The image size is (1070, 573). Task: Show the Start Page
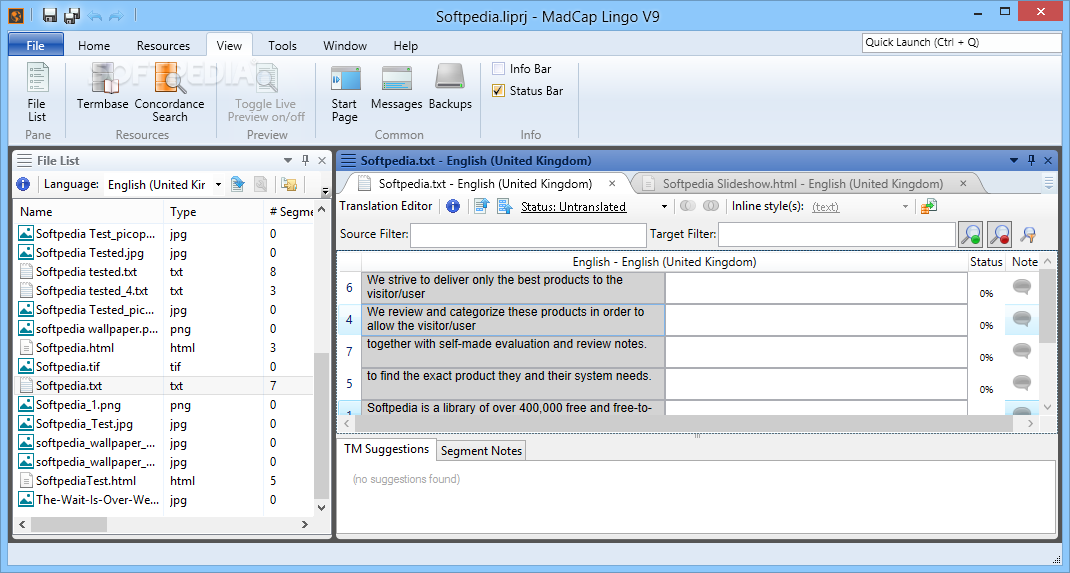[345, 92]
